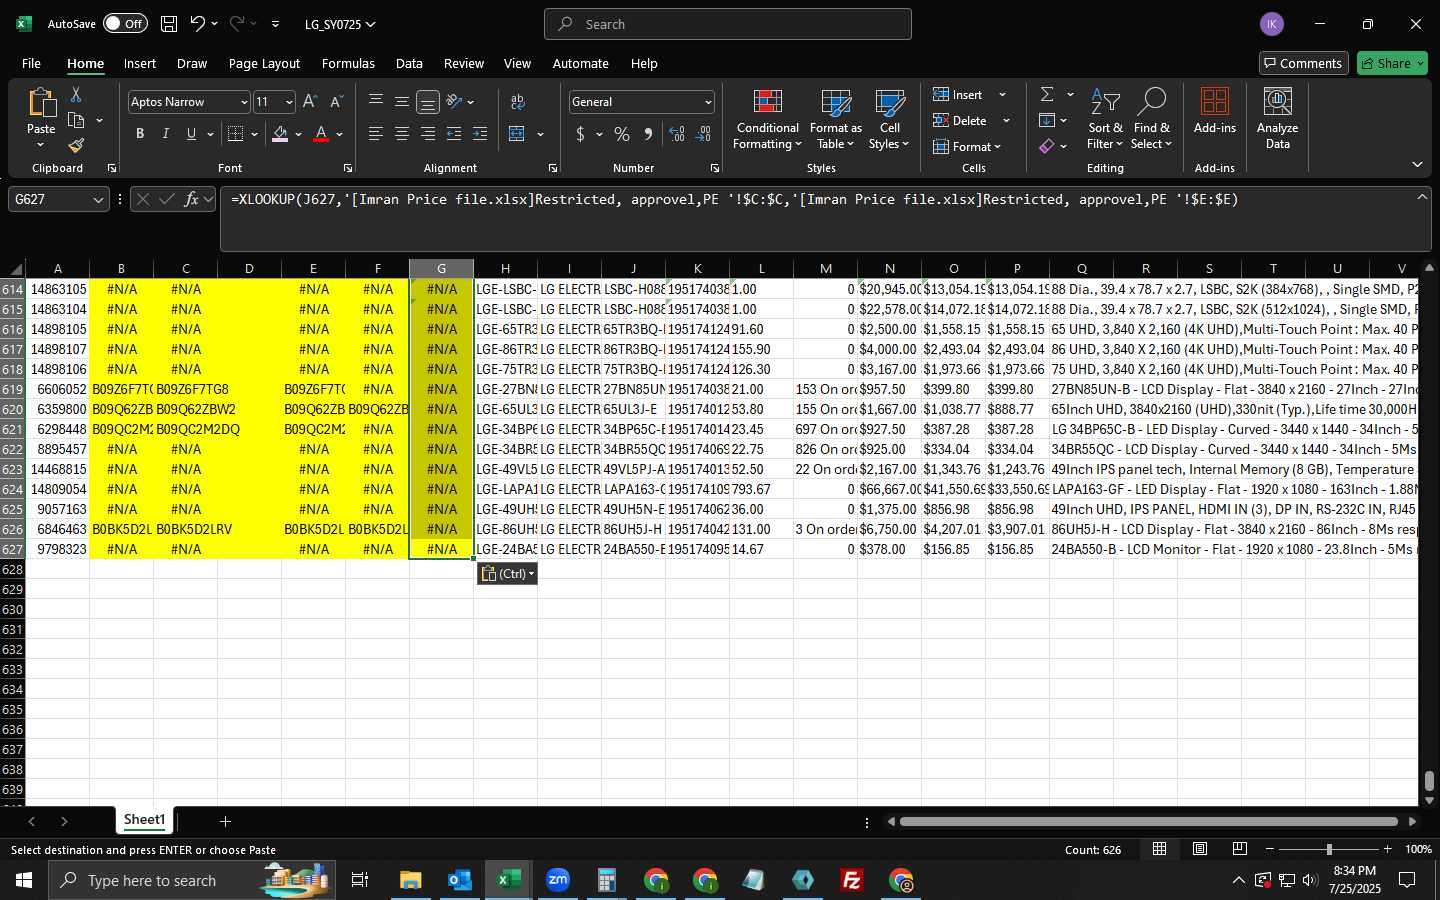Click the Analyze Data icon
Image resolution: width=1440 pixels, height=900 pixels.
pos(1277,118)
